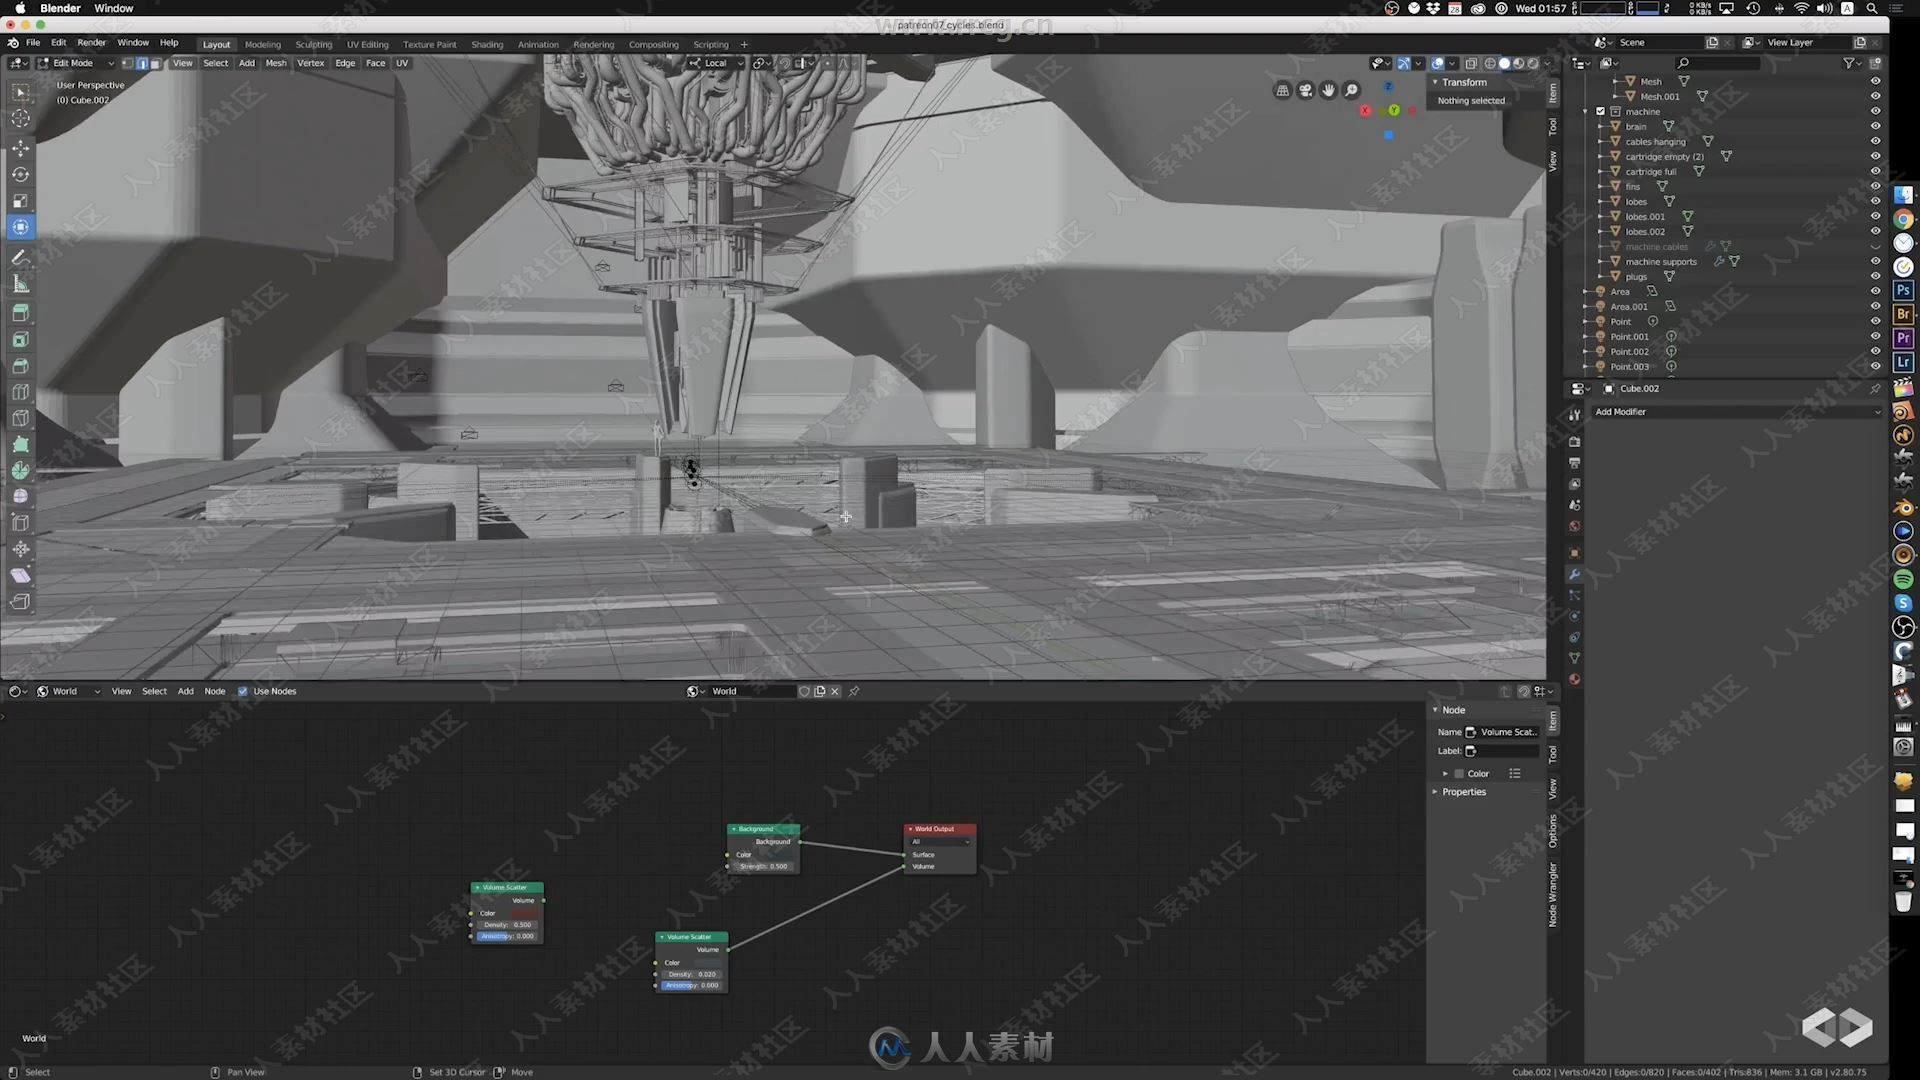Image resolution: width=1920 pixels, height=1080 pixels.
Task: Click the zoom view magnifier gizmo
Action: pos(1351,91)
